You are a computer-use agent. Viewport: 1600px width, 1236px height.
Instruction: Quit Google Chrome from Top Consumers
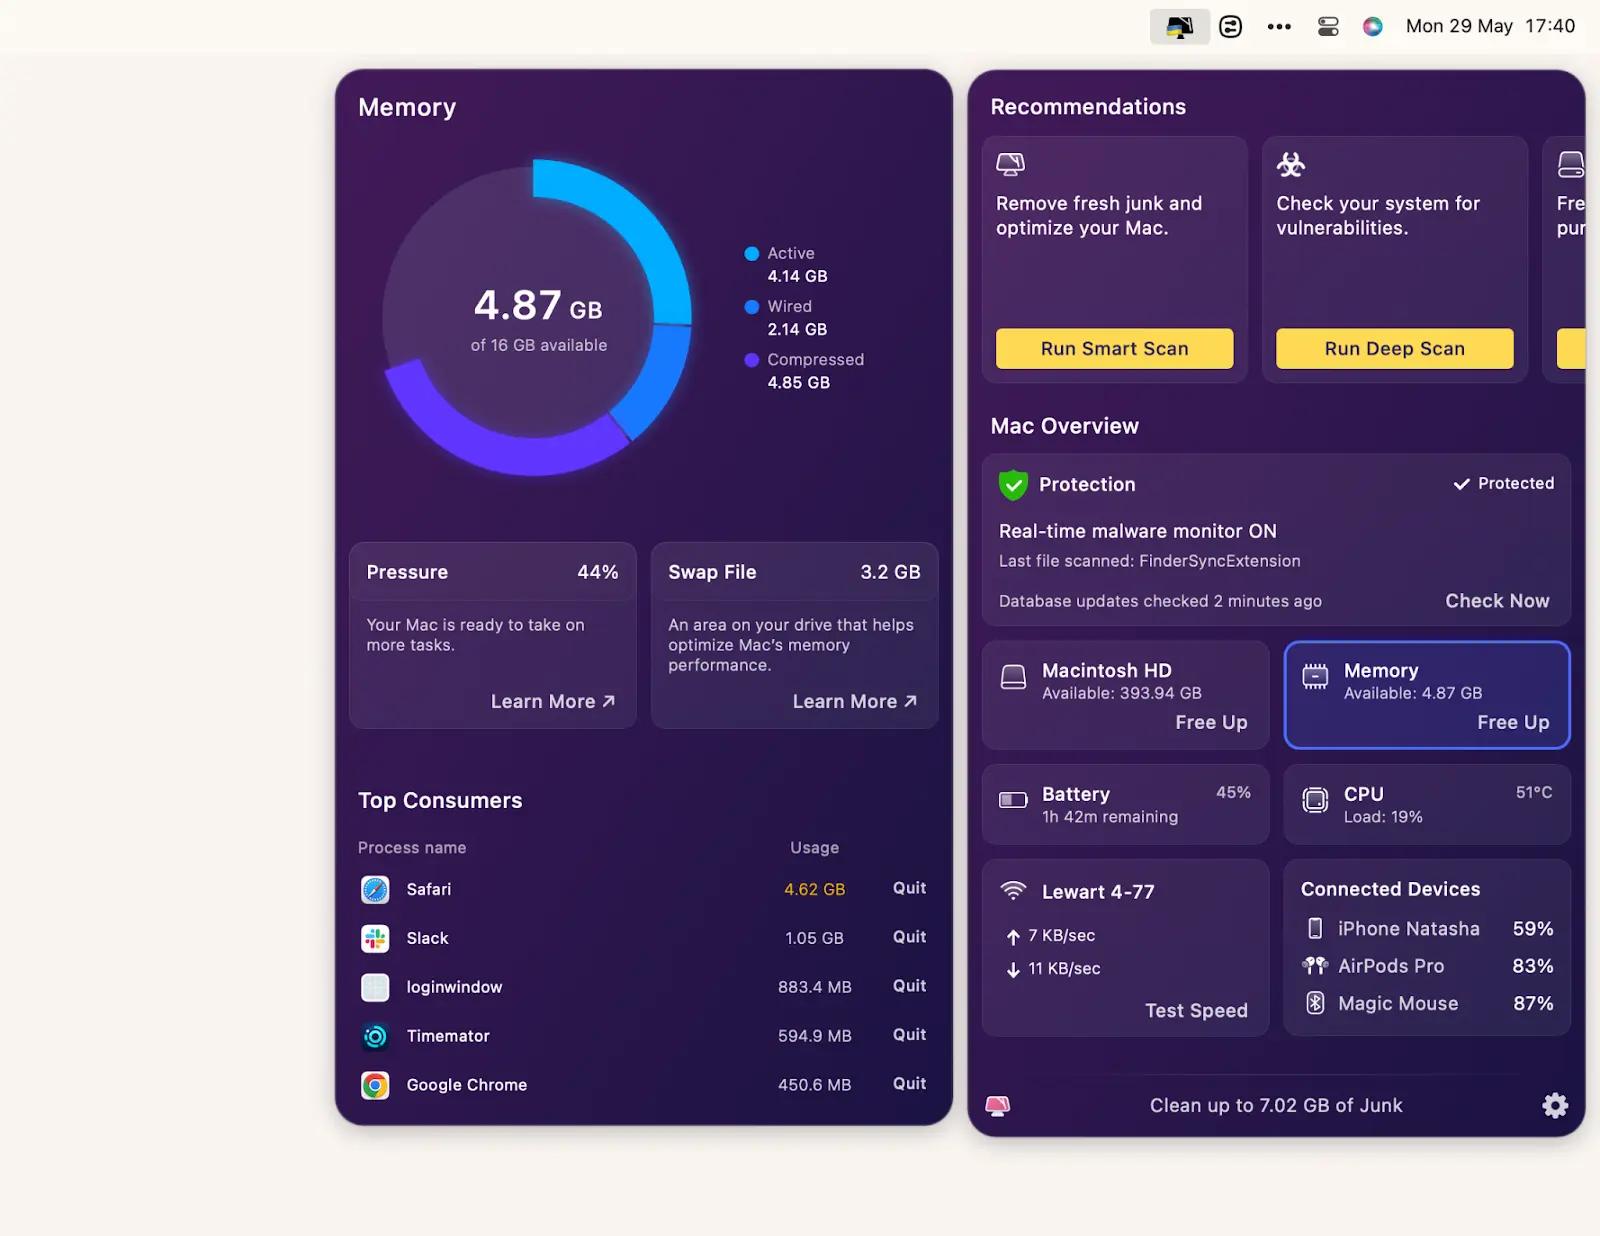point(908,1084)
